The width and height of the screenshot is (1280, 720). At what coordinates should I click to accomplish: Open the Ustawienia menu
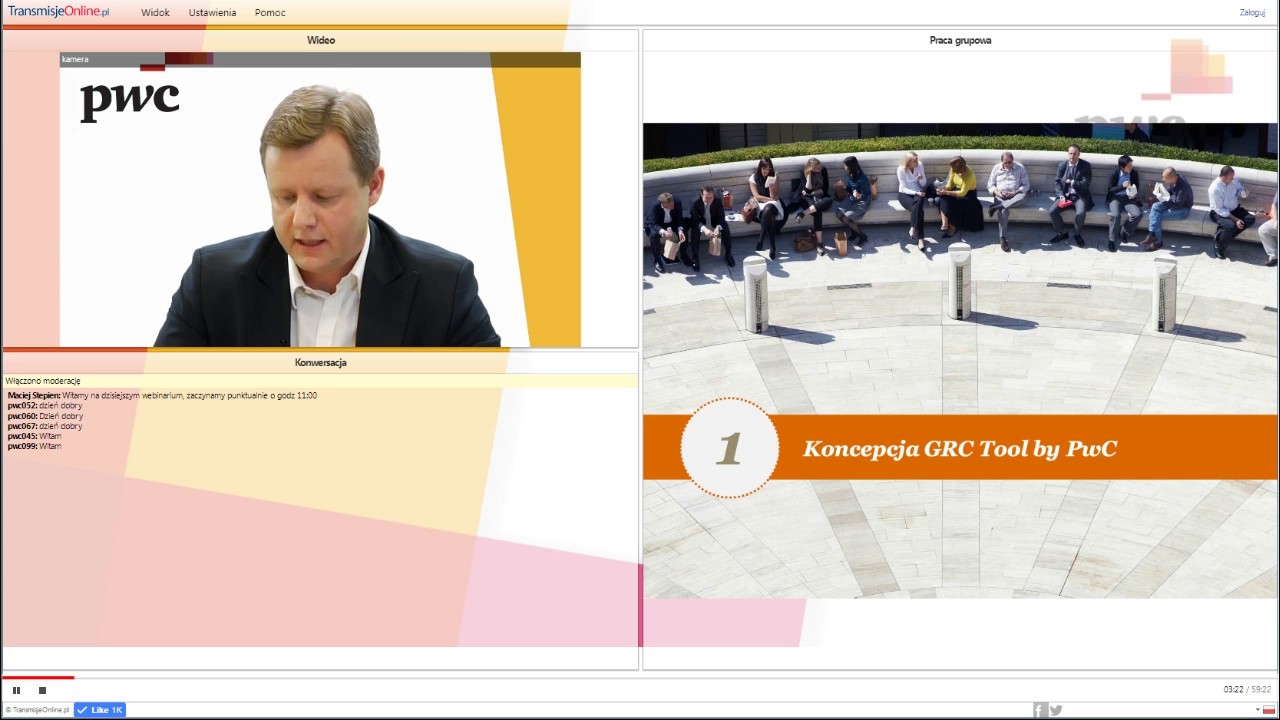[x=212, y=13]
